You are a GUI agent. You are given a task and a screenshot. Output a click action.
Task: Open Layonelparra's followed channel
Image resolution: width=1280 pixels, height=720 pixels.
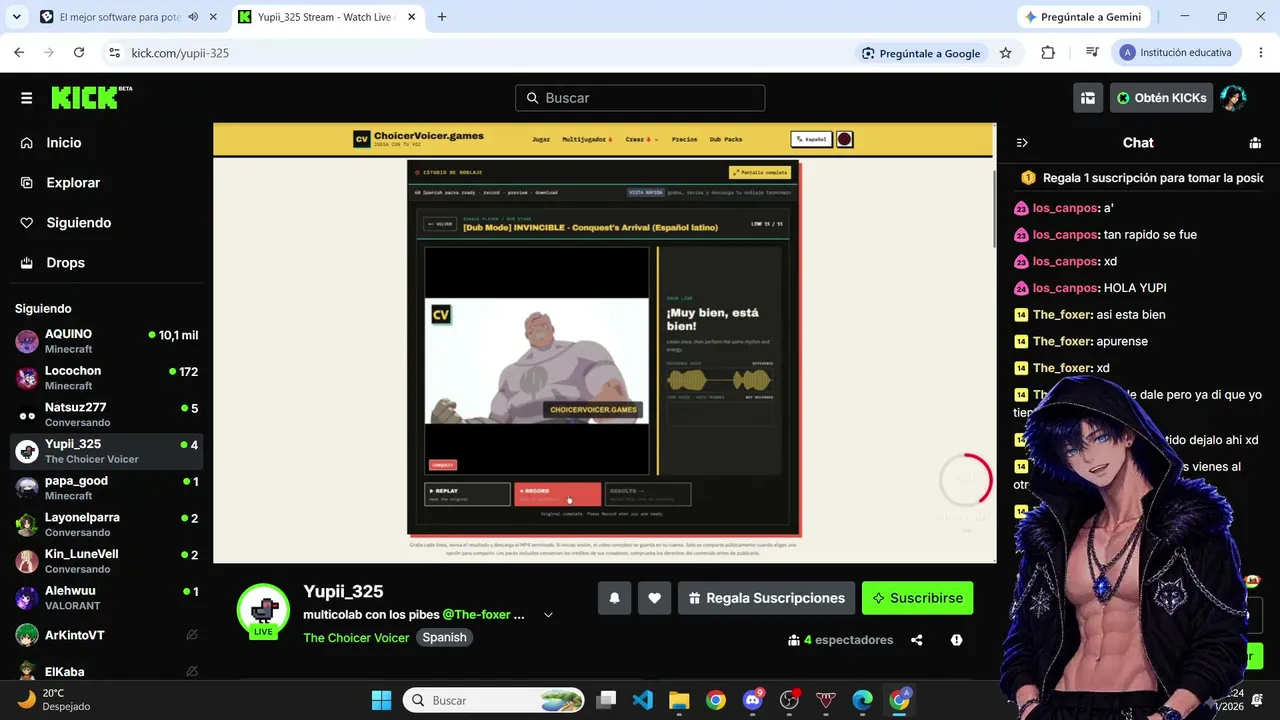(107, 525)
